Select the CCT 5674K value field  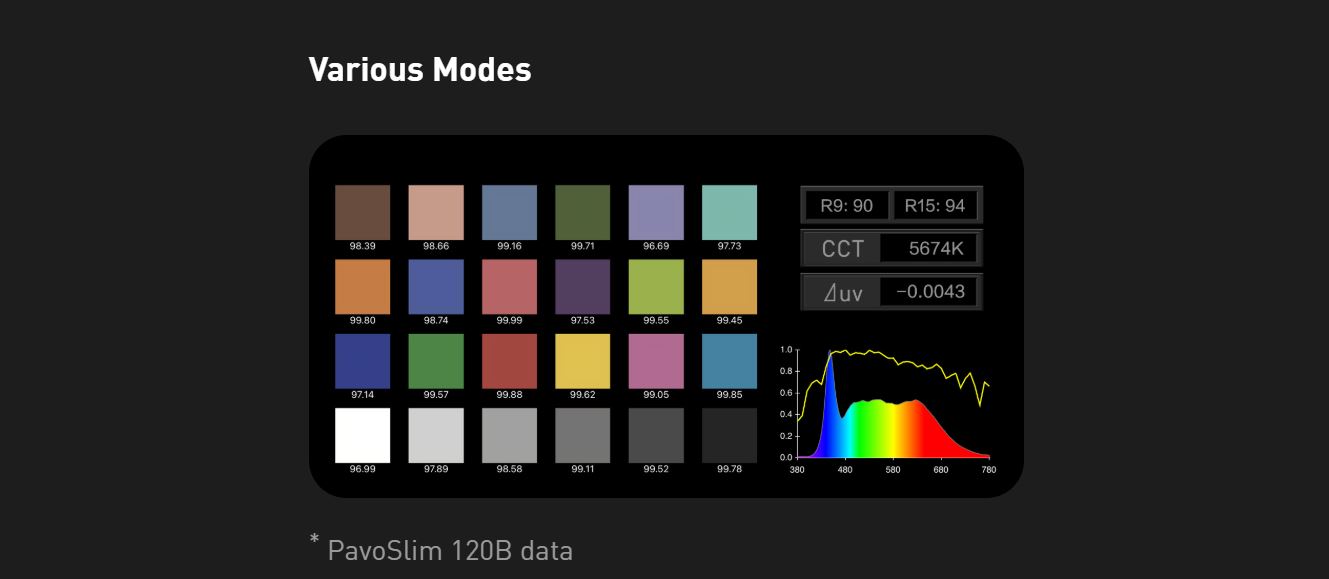click(x=928, y=249)
